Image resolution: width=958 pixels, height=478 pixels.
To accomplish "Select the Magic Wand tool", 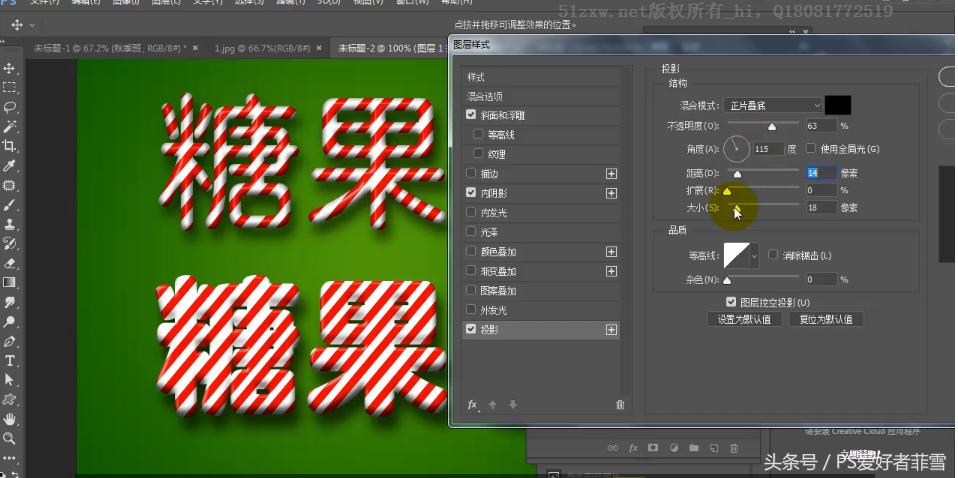I will (9, 127).
